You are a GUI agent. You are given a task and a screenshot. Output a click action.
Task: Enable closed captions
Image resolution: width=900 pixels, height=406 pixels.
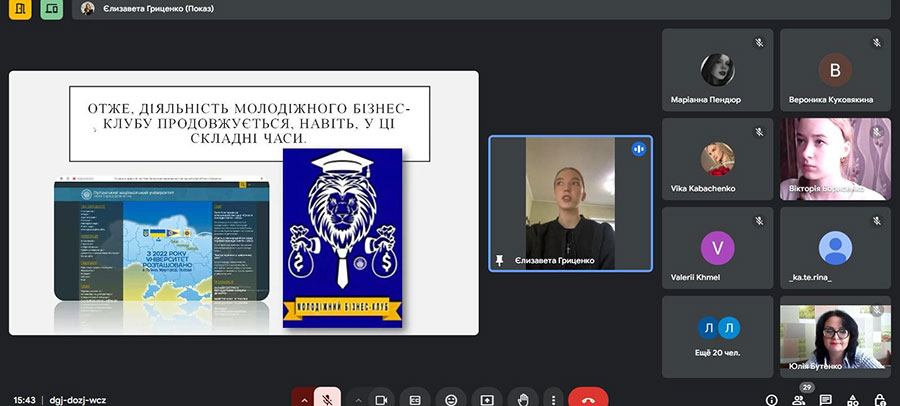415,399
